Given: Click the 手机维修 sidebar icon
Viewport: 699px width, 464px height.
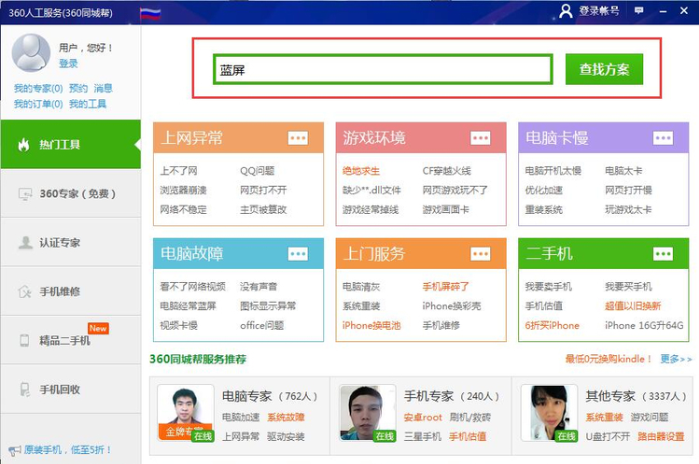Looking at the screenshot, I should point(25,291).
